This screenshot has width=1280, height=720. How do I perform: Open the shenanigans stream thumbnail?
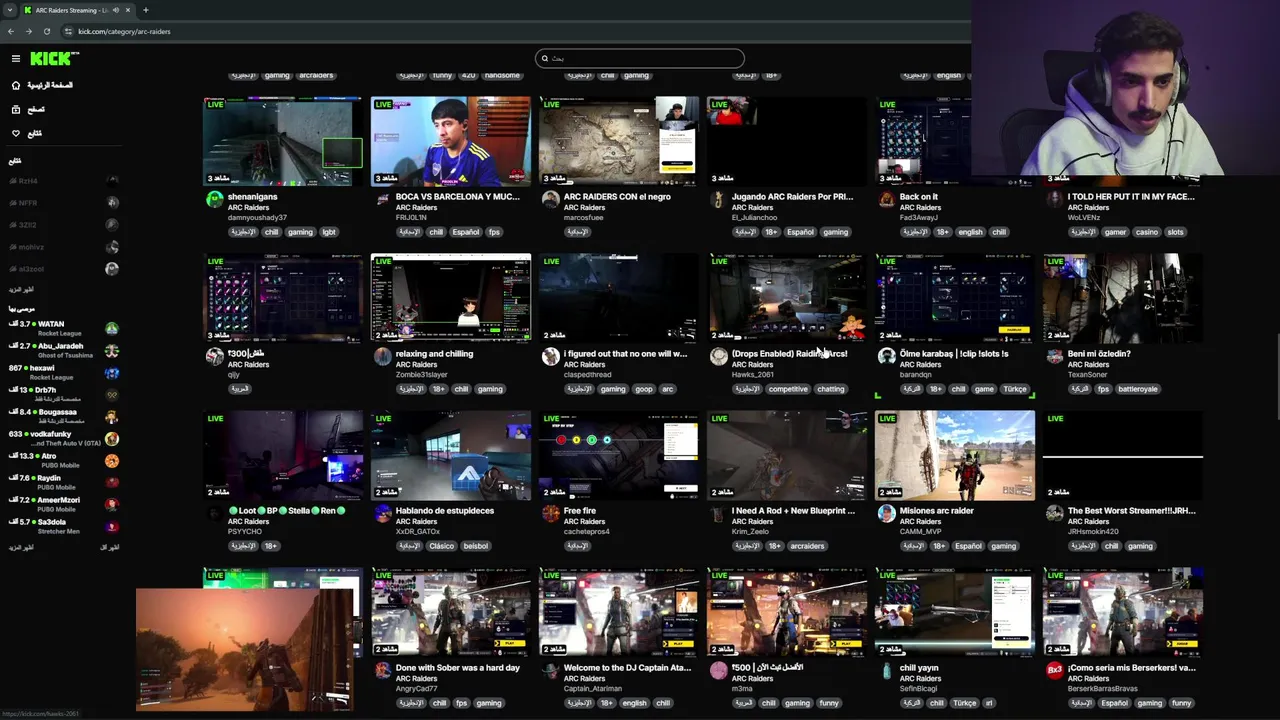coord(283,141)
